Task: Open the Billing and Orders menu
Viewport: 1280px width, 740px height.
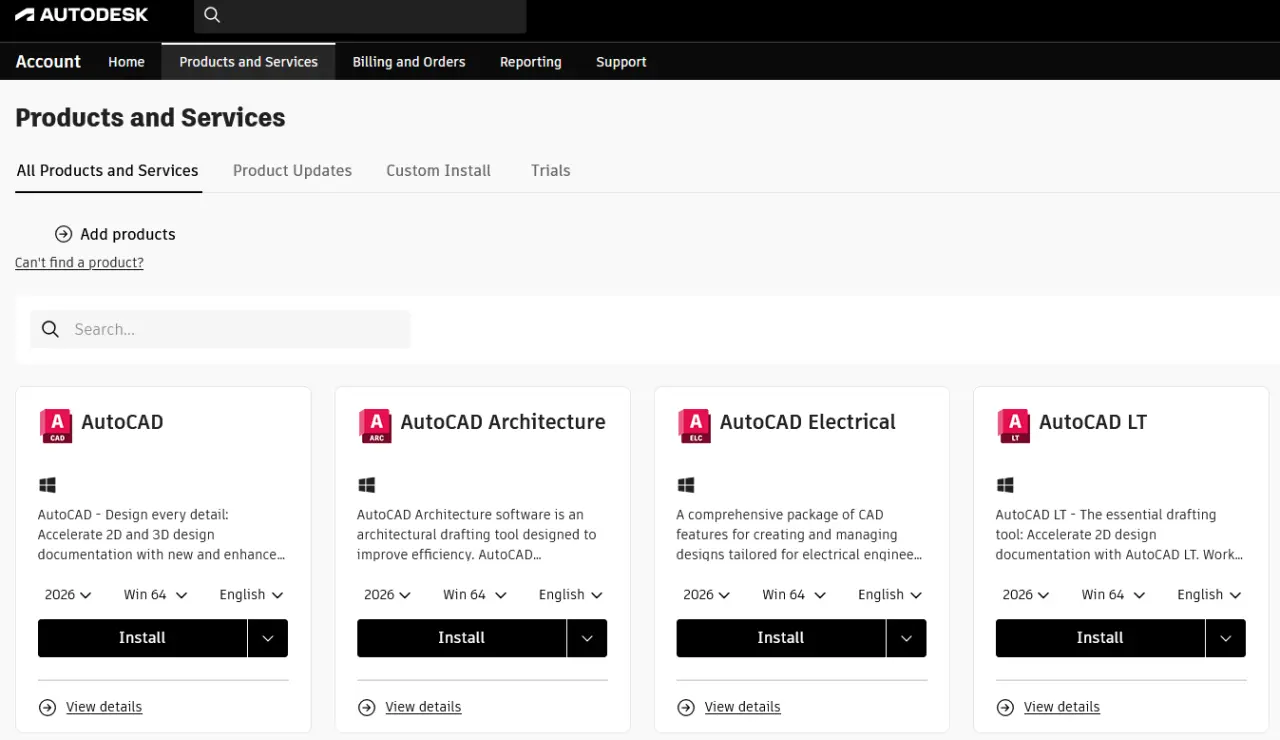Action: click(x=409, y=62)
